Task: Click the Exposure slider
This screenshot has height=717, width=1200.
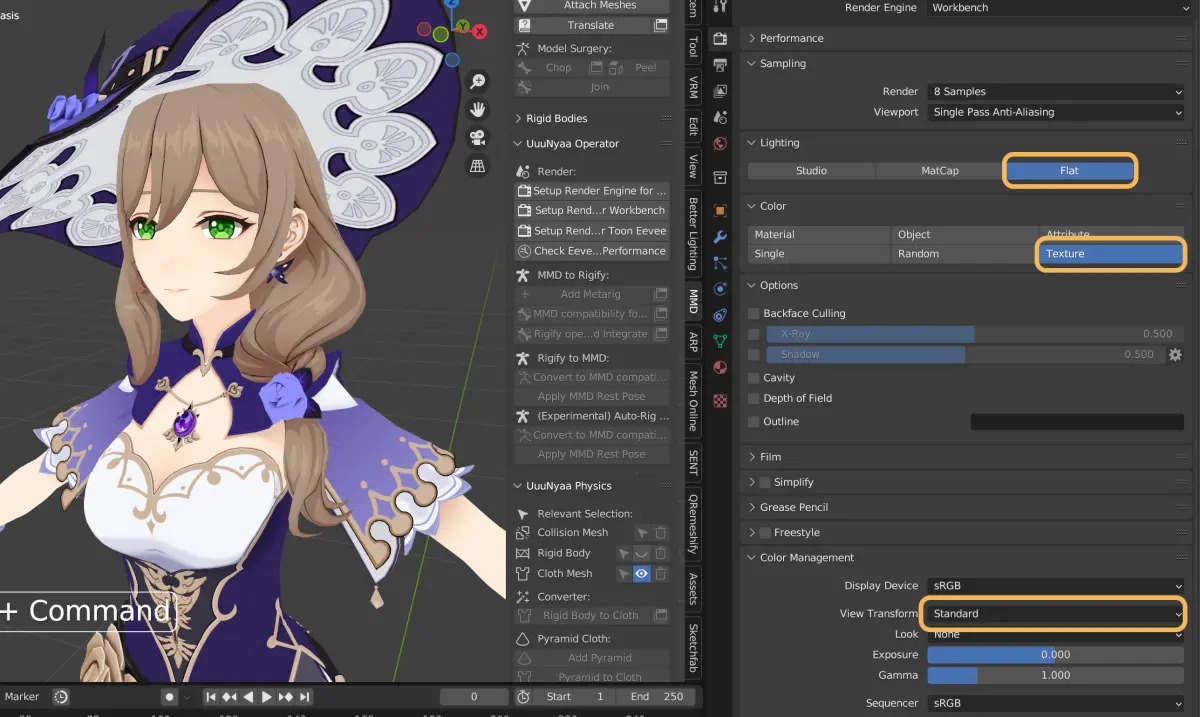Action: [x=1056, y=655]
